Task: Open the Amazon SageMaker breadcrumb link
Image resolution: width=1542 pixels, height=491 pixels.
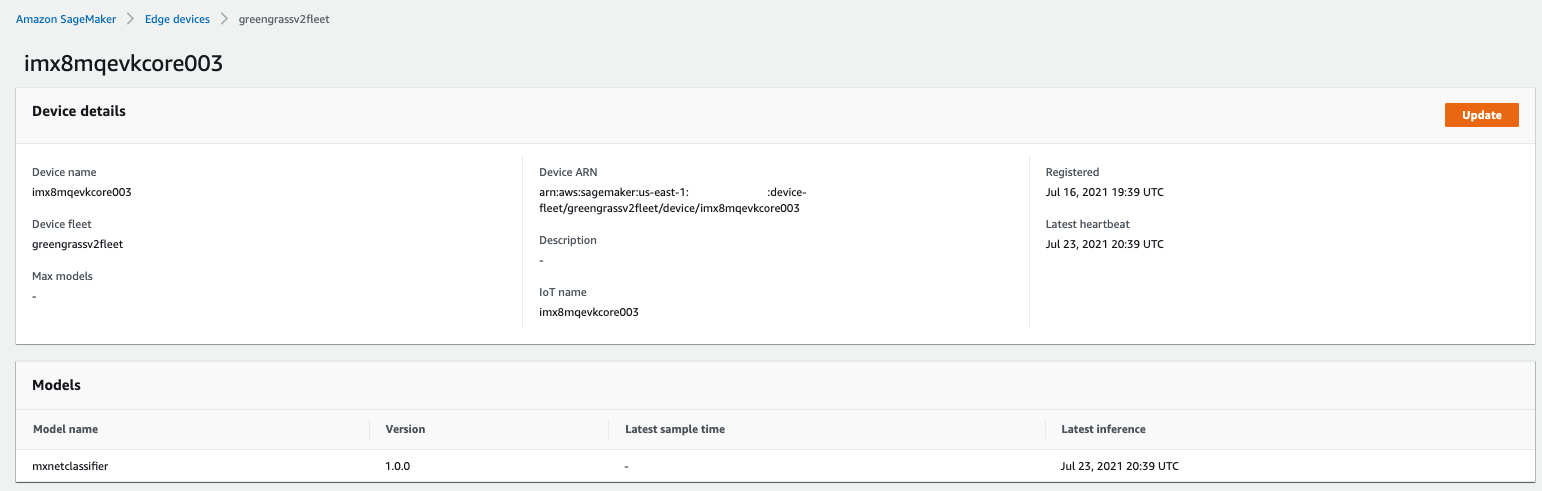Action: (65, 20)
